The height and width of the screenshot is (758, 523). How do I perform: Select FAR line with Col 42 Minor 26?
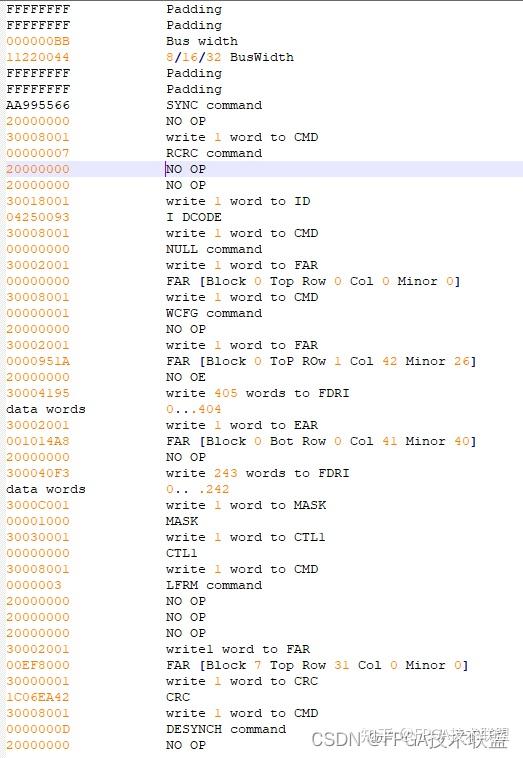(321, 361)
